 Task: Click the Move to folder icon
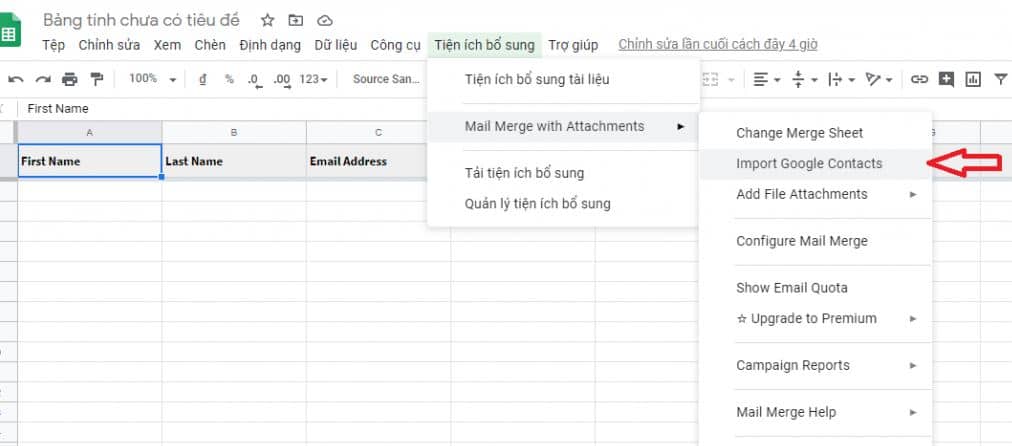point(296,21)
